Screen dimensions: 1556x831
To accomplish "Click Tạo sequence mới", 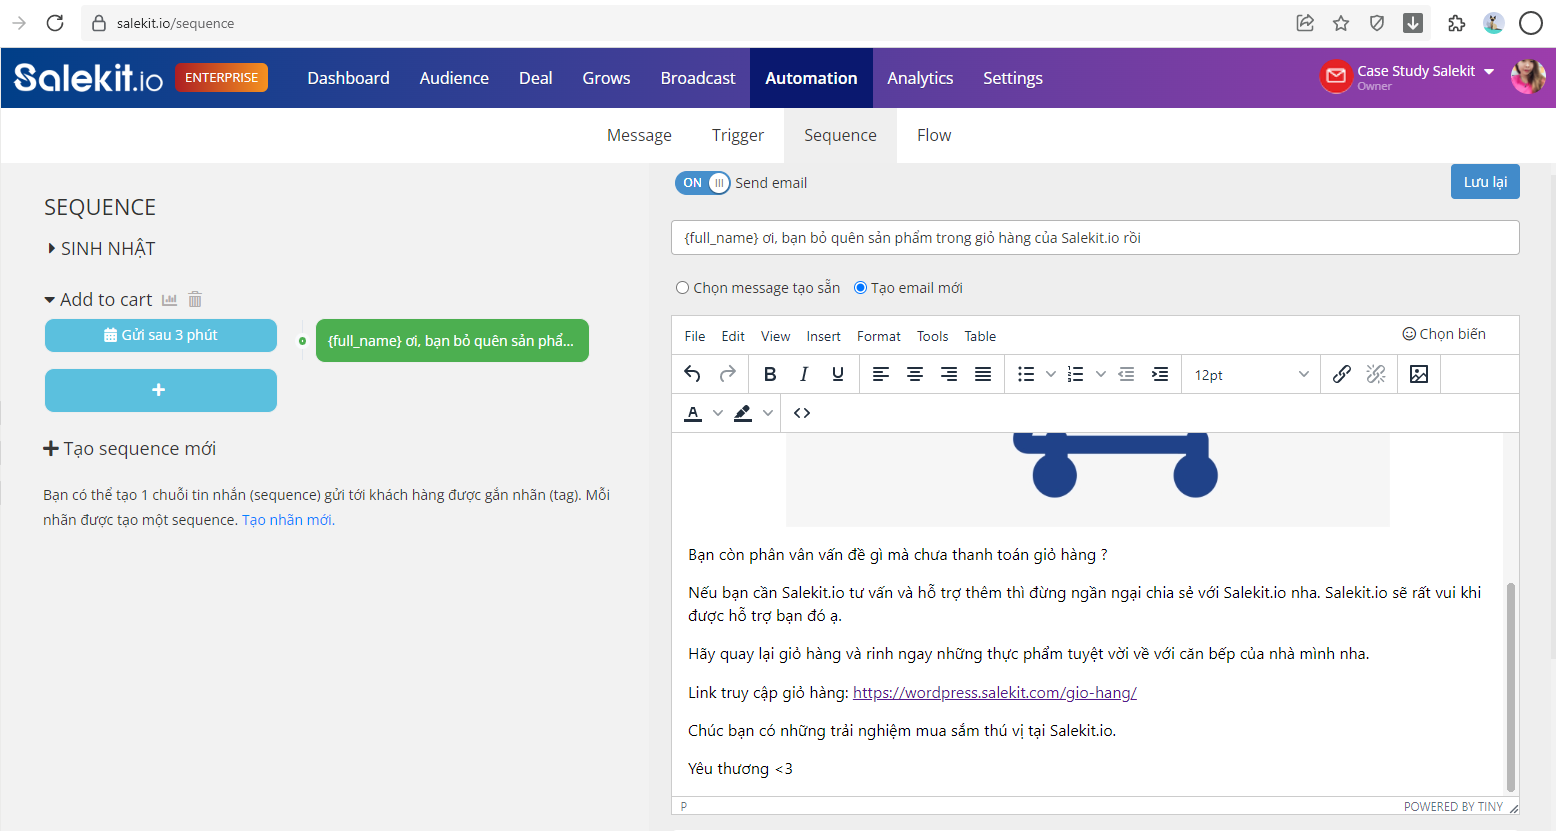I will (x=130, y=449).
